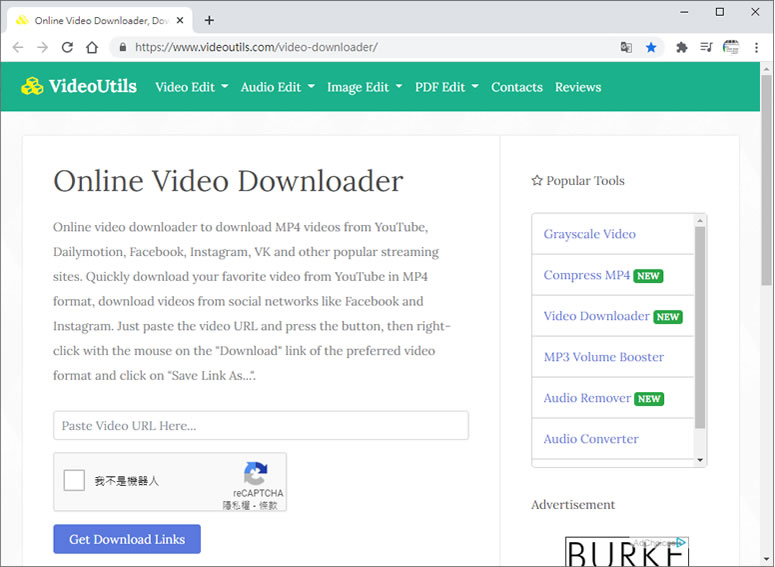Open Chrome three-dot menu
Viewport: 775px width, 567px height.
pos(756,47)
